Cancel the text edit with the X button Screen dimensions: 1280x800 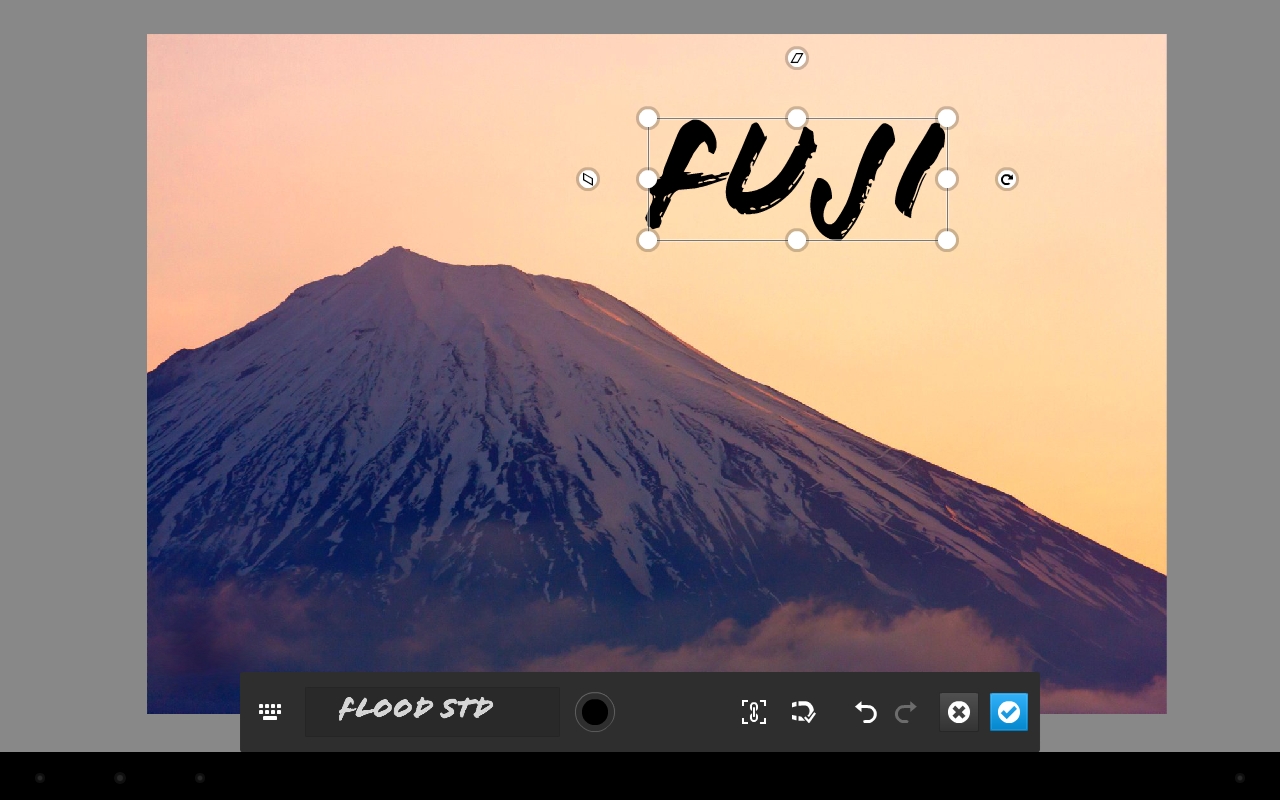click(959, 712)
